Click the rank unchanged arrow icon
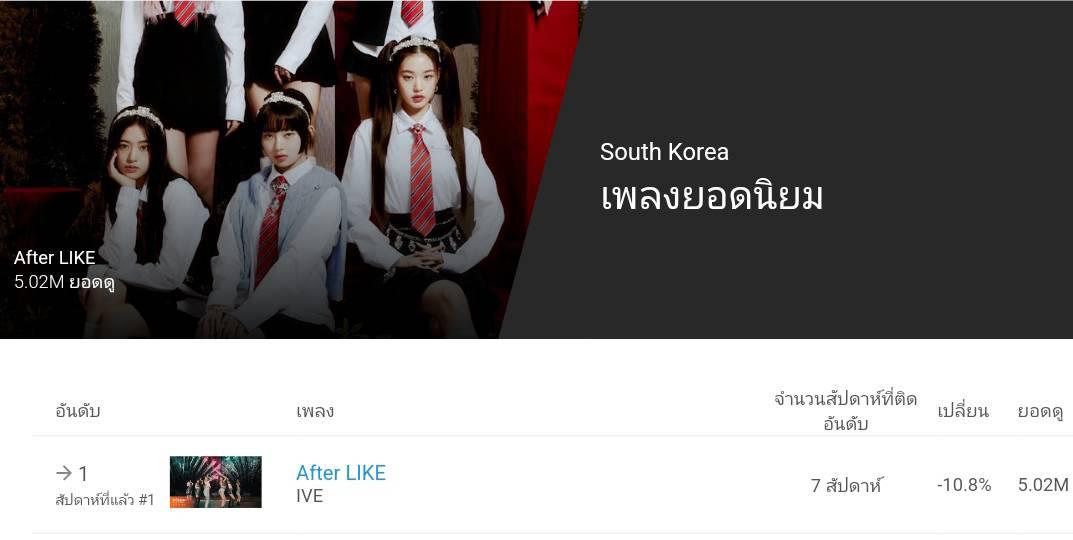Screen dimensions: 1073x540 pyautogui.click(x=64, y=473)
